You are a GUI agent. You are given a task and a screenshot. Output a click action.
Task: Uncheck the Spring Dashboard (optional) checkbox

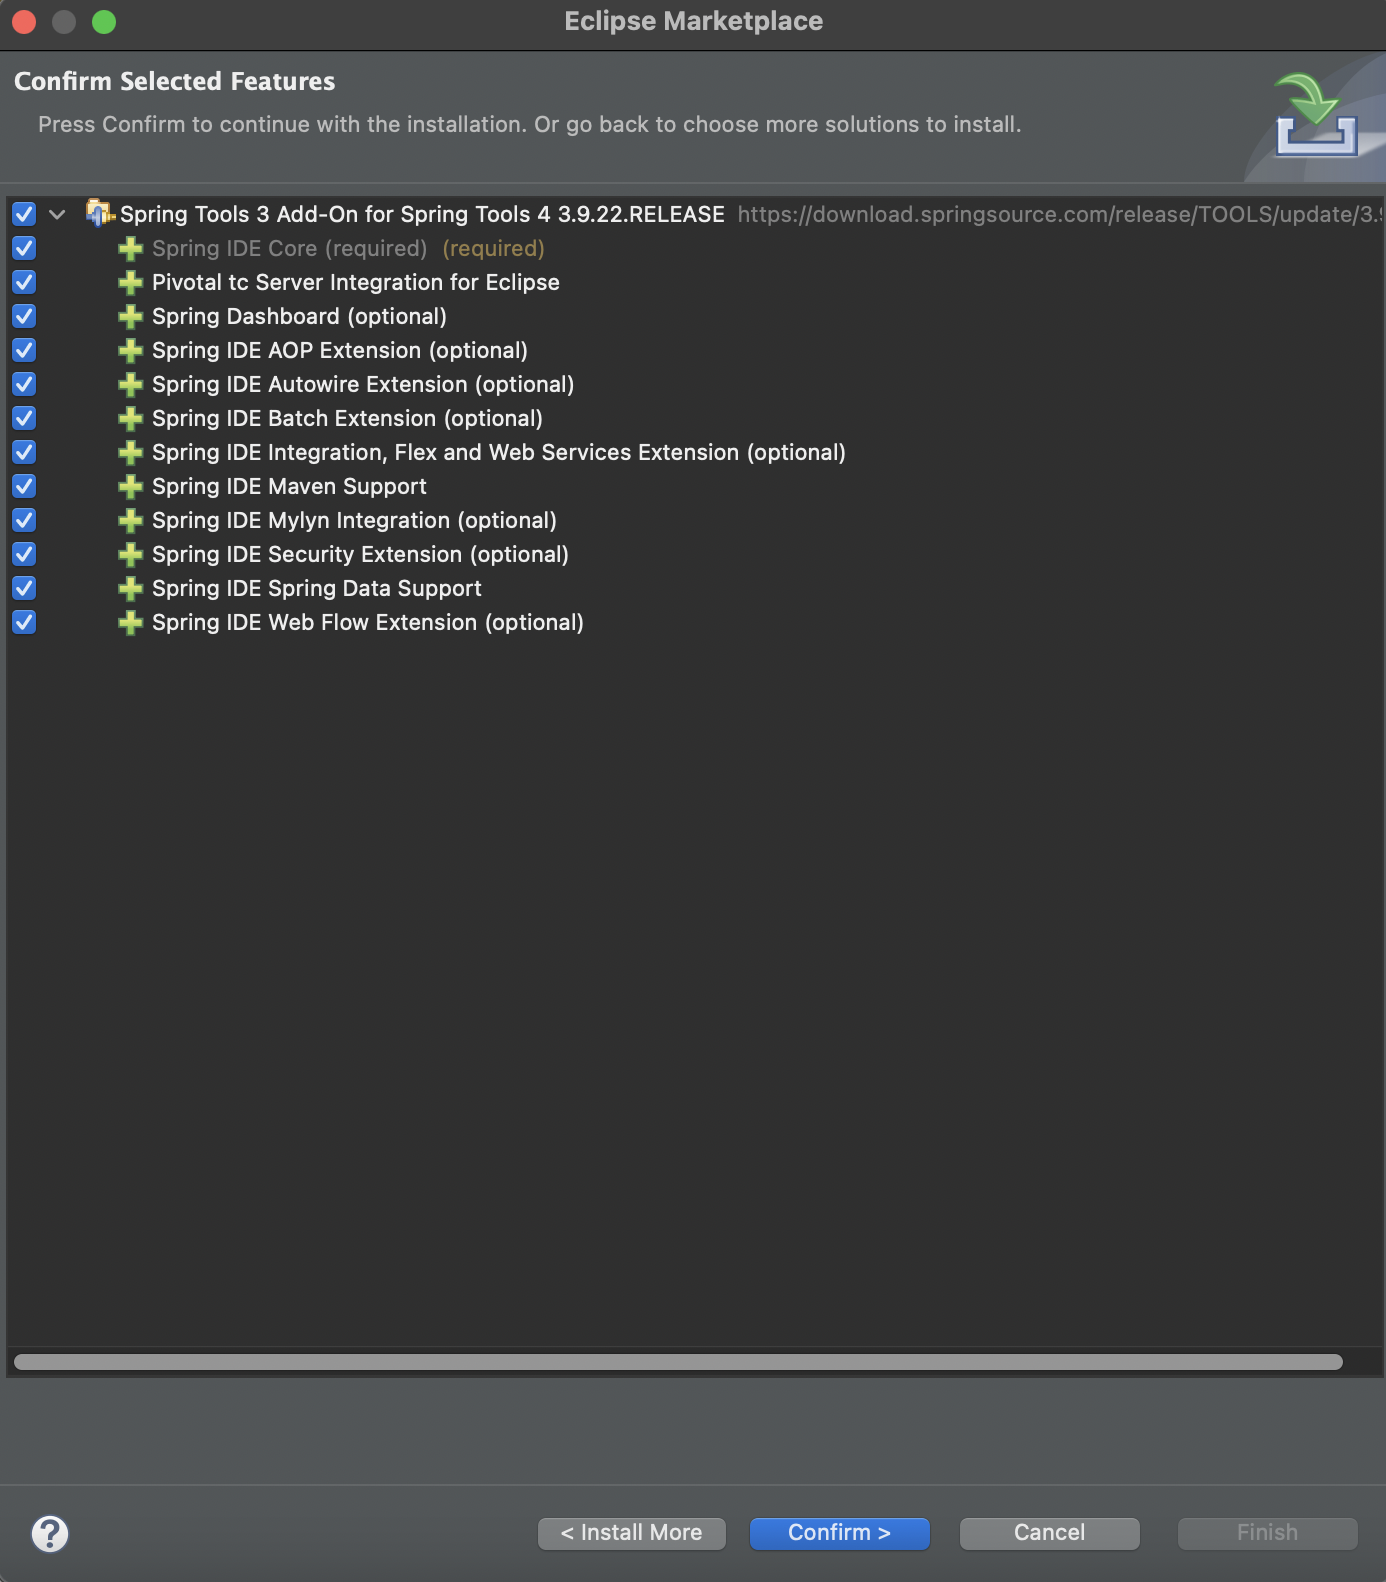[x=24, y=316]
